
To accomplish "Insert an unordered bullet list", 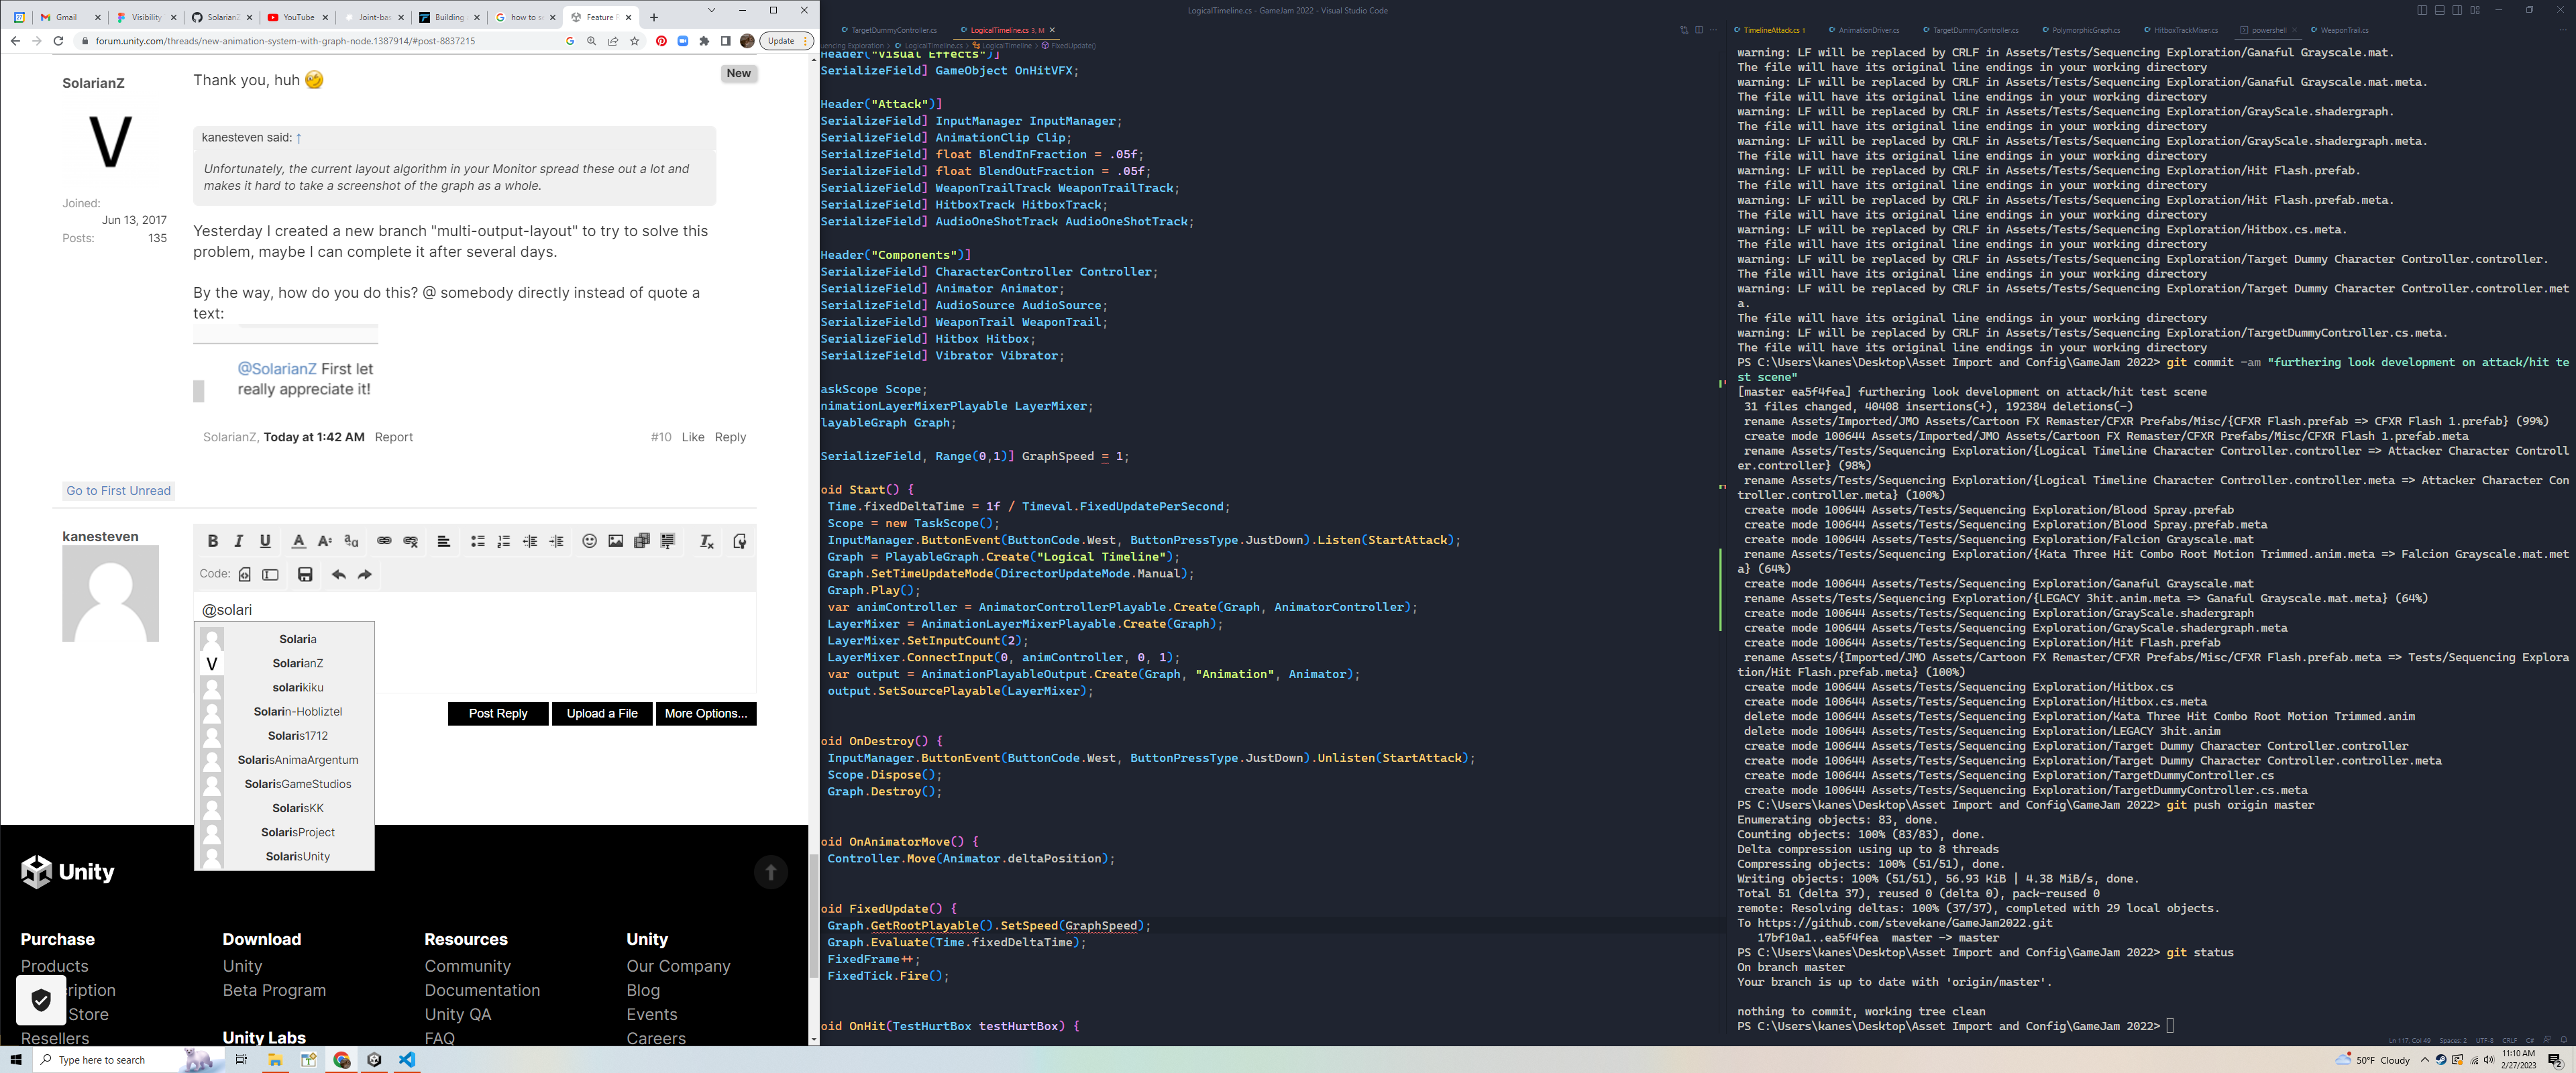I will pos(477,541).
